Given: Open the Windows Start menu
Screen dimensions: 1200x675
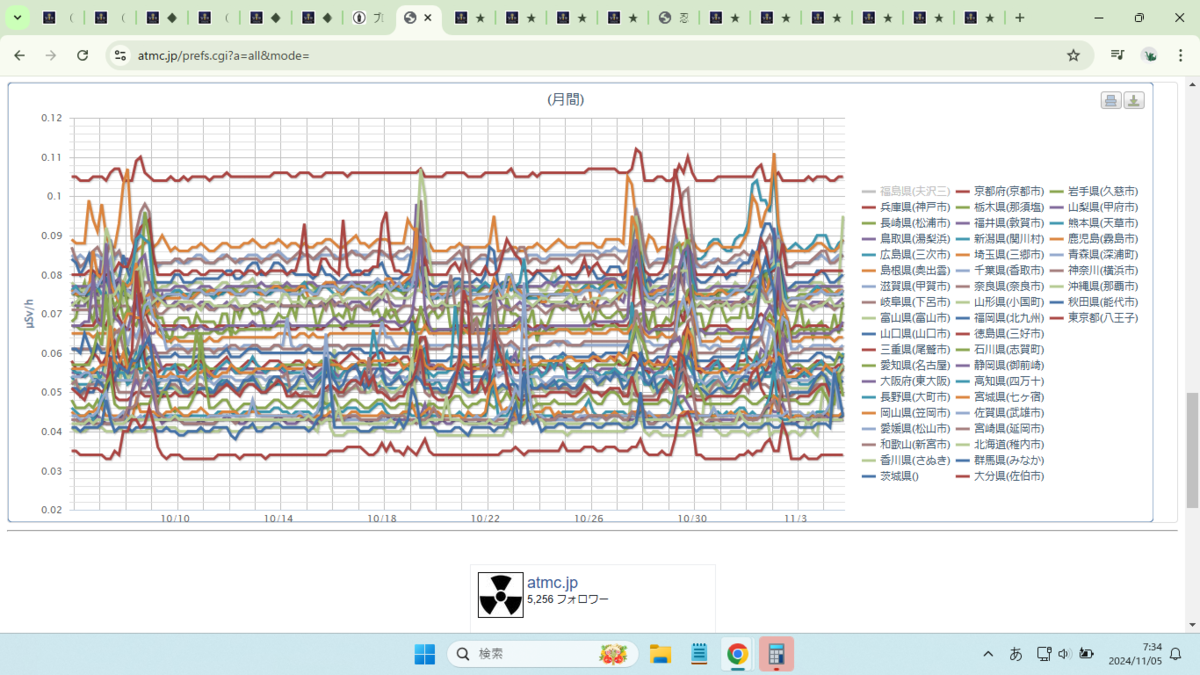Looking at the screenshot, I should [425, 654].
